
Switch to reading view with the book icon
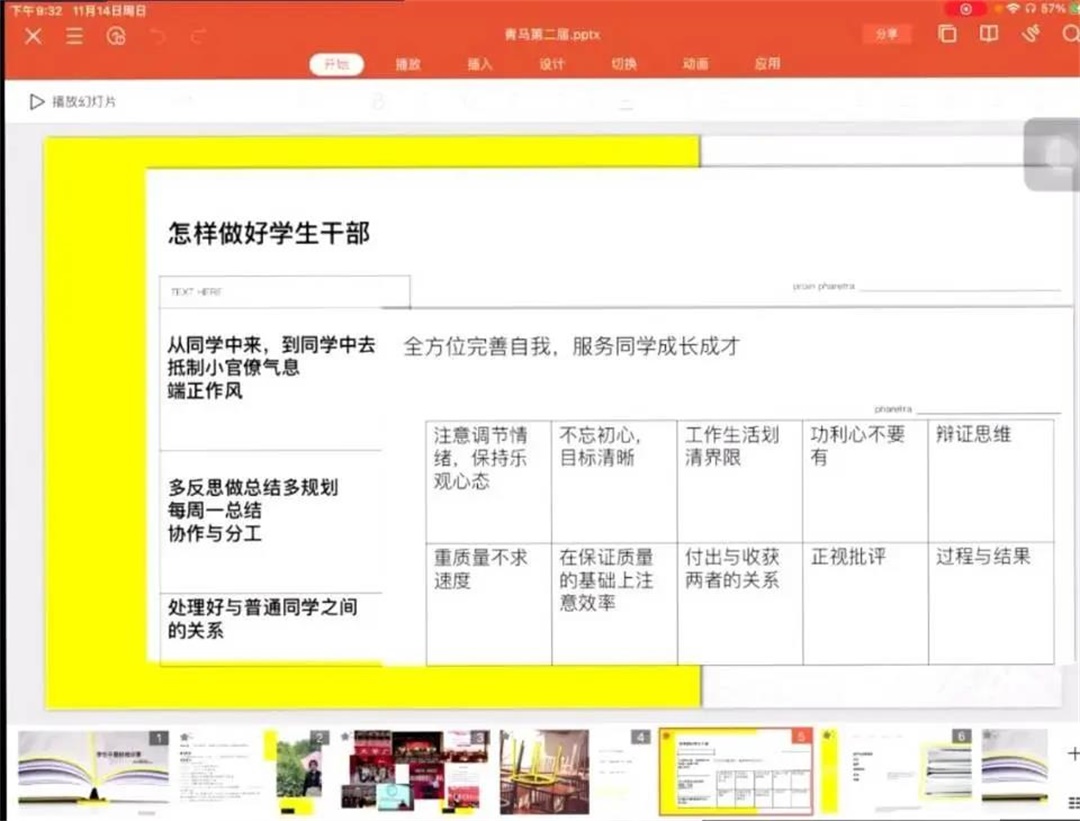[988, 34]
